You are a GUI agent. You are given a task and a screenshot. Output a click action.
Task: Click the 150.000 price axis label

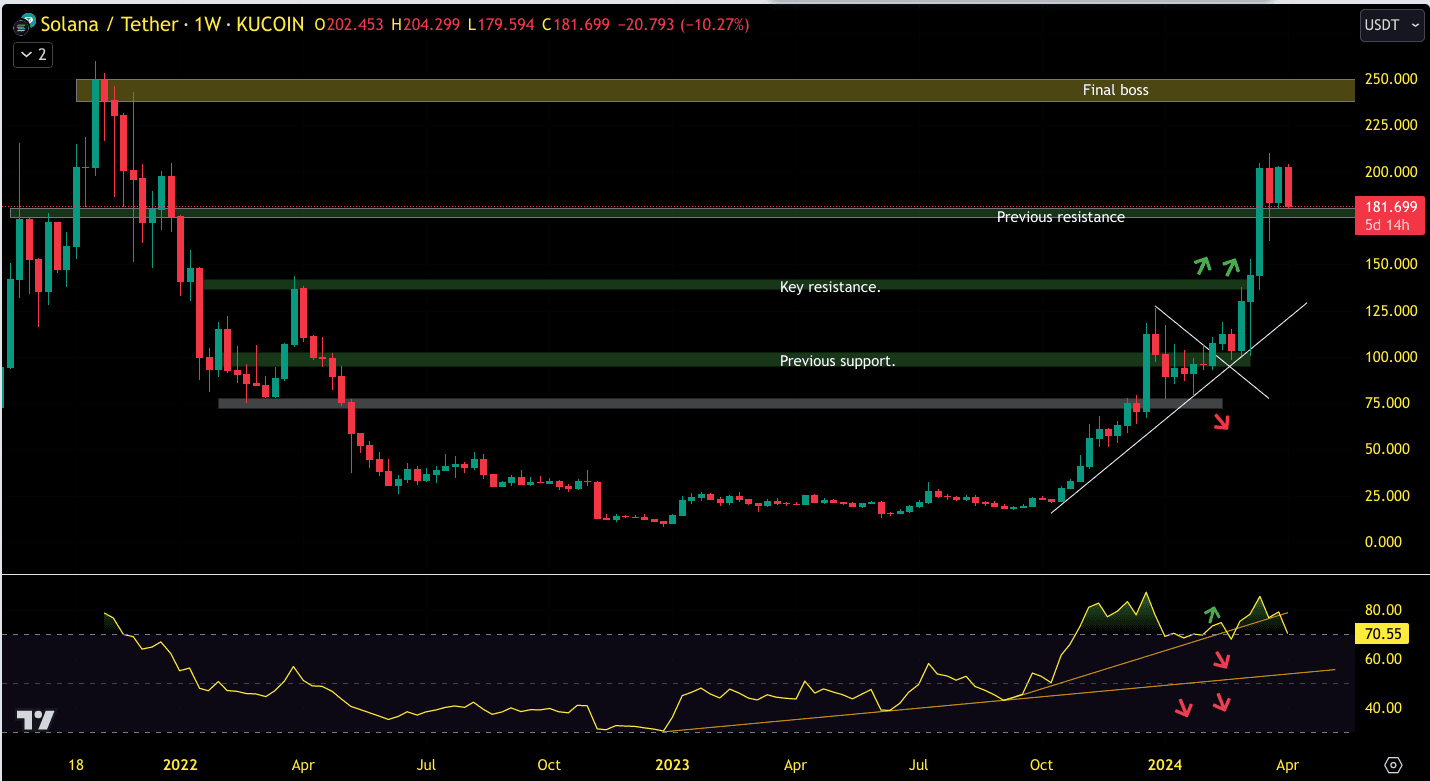click(x=1391, y=264)
